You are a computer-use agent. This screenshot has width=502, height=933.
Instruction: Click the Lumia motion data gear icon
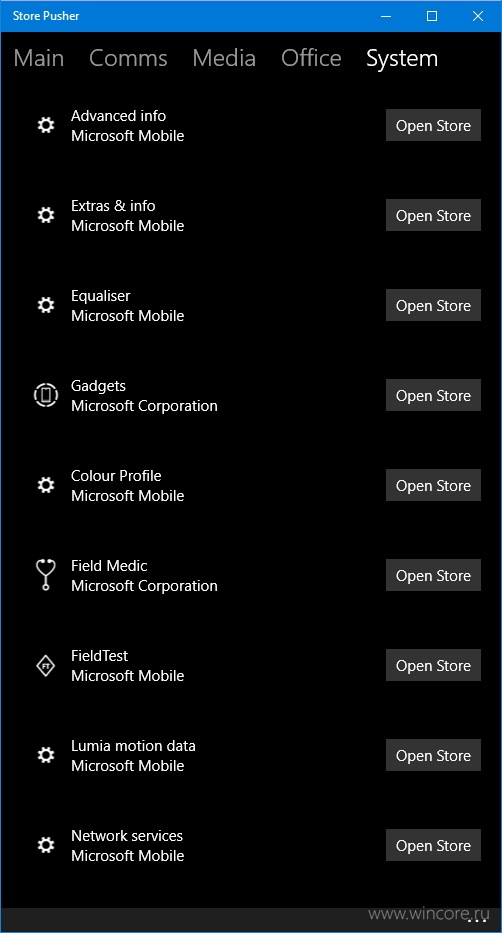point(46,755)
